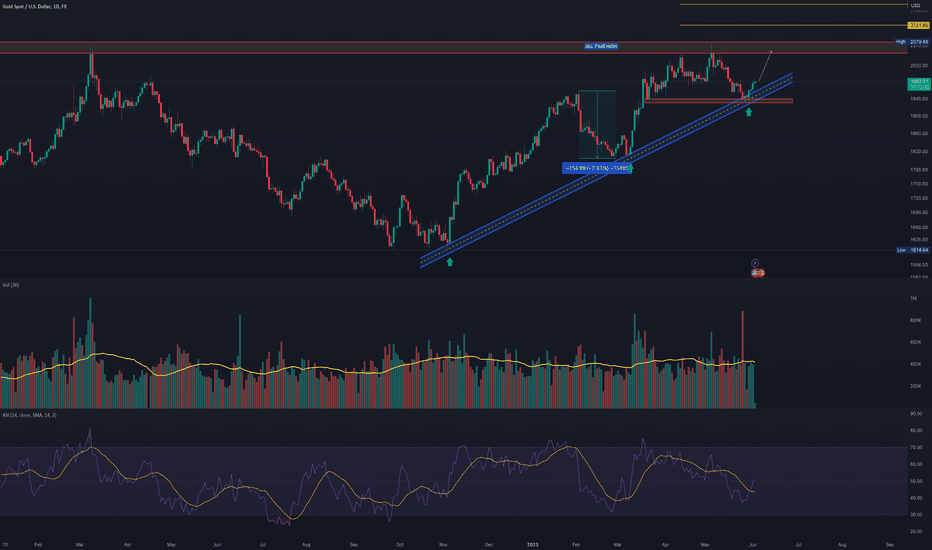Click the 1860.00 price axis label
The width and height of the screenshot is (932, 550).
click(919, 133)
